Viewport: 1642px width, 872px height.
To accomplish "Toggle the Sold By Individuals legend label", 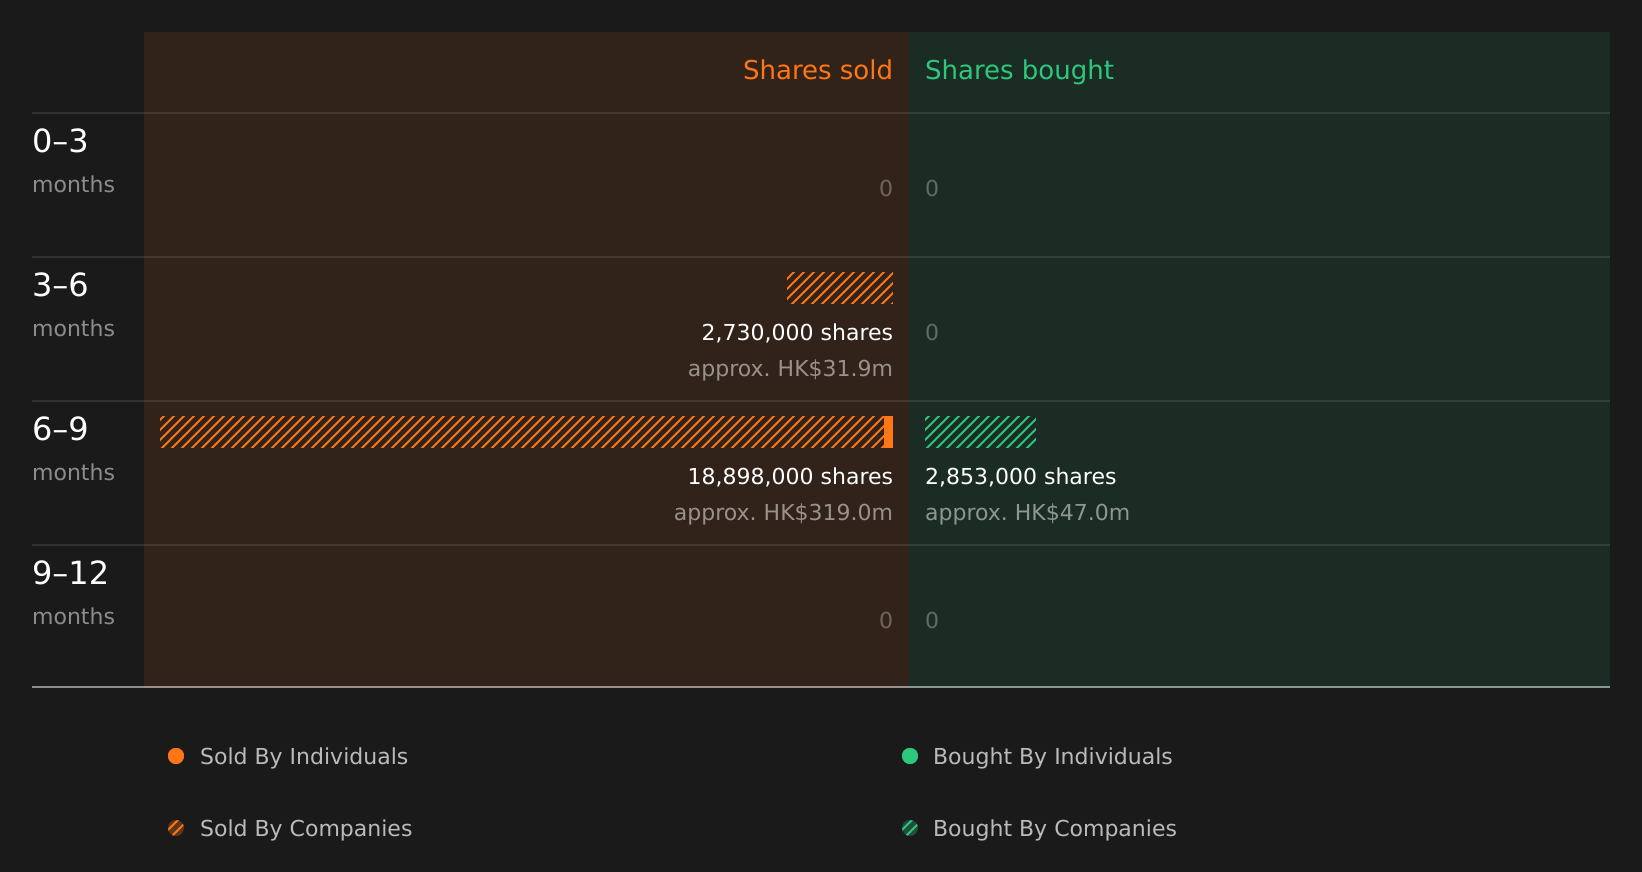I will pyautogui.click(x=304, y=756).
